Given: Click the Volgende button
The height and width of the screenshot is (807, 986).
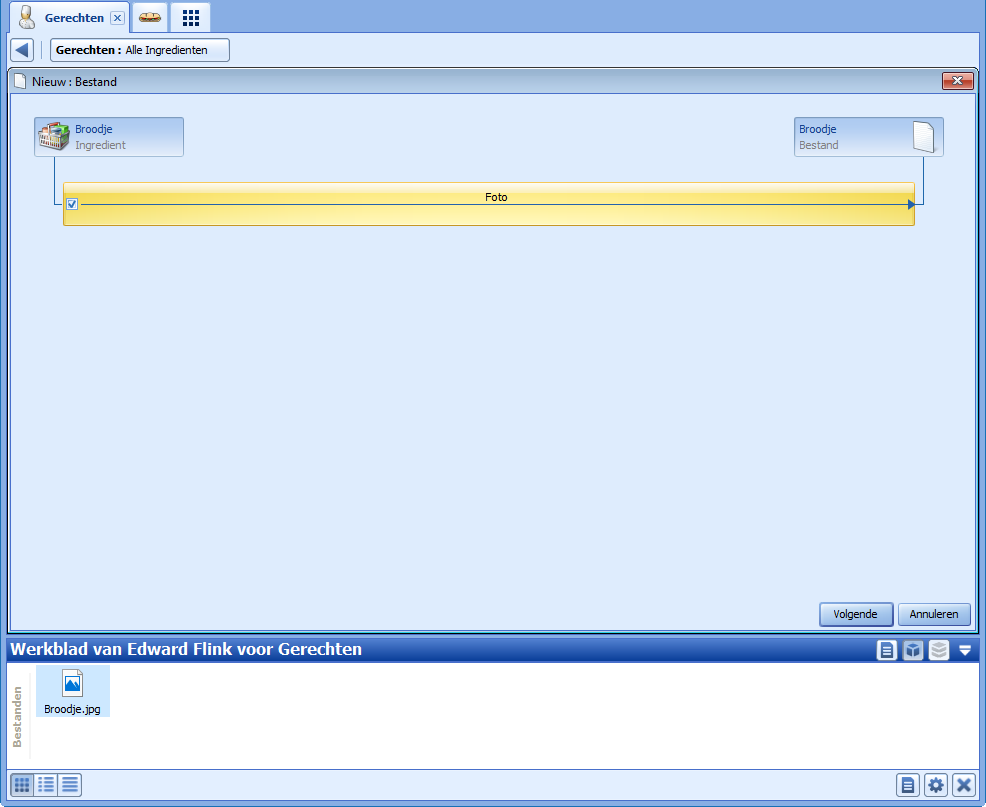Looking at the screenshot, I should 856,614.
